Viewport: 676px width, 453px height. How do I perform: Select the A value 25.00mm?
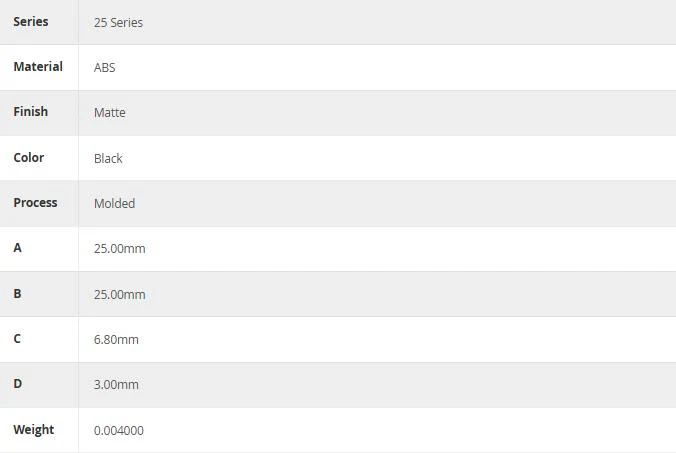[119, 249]
